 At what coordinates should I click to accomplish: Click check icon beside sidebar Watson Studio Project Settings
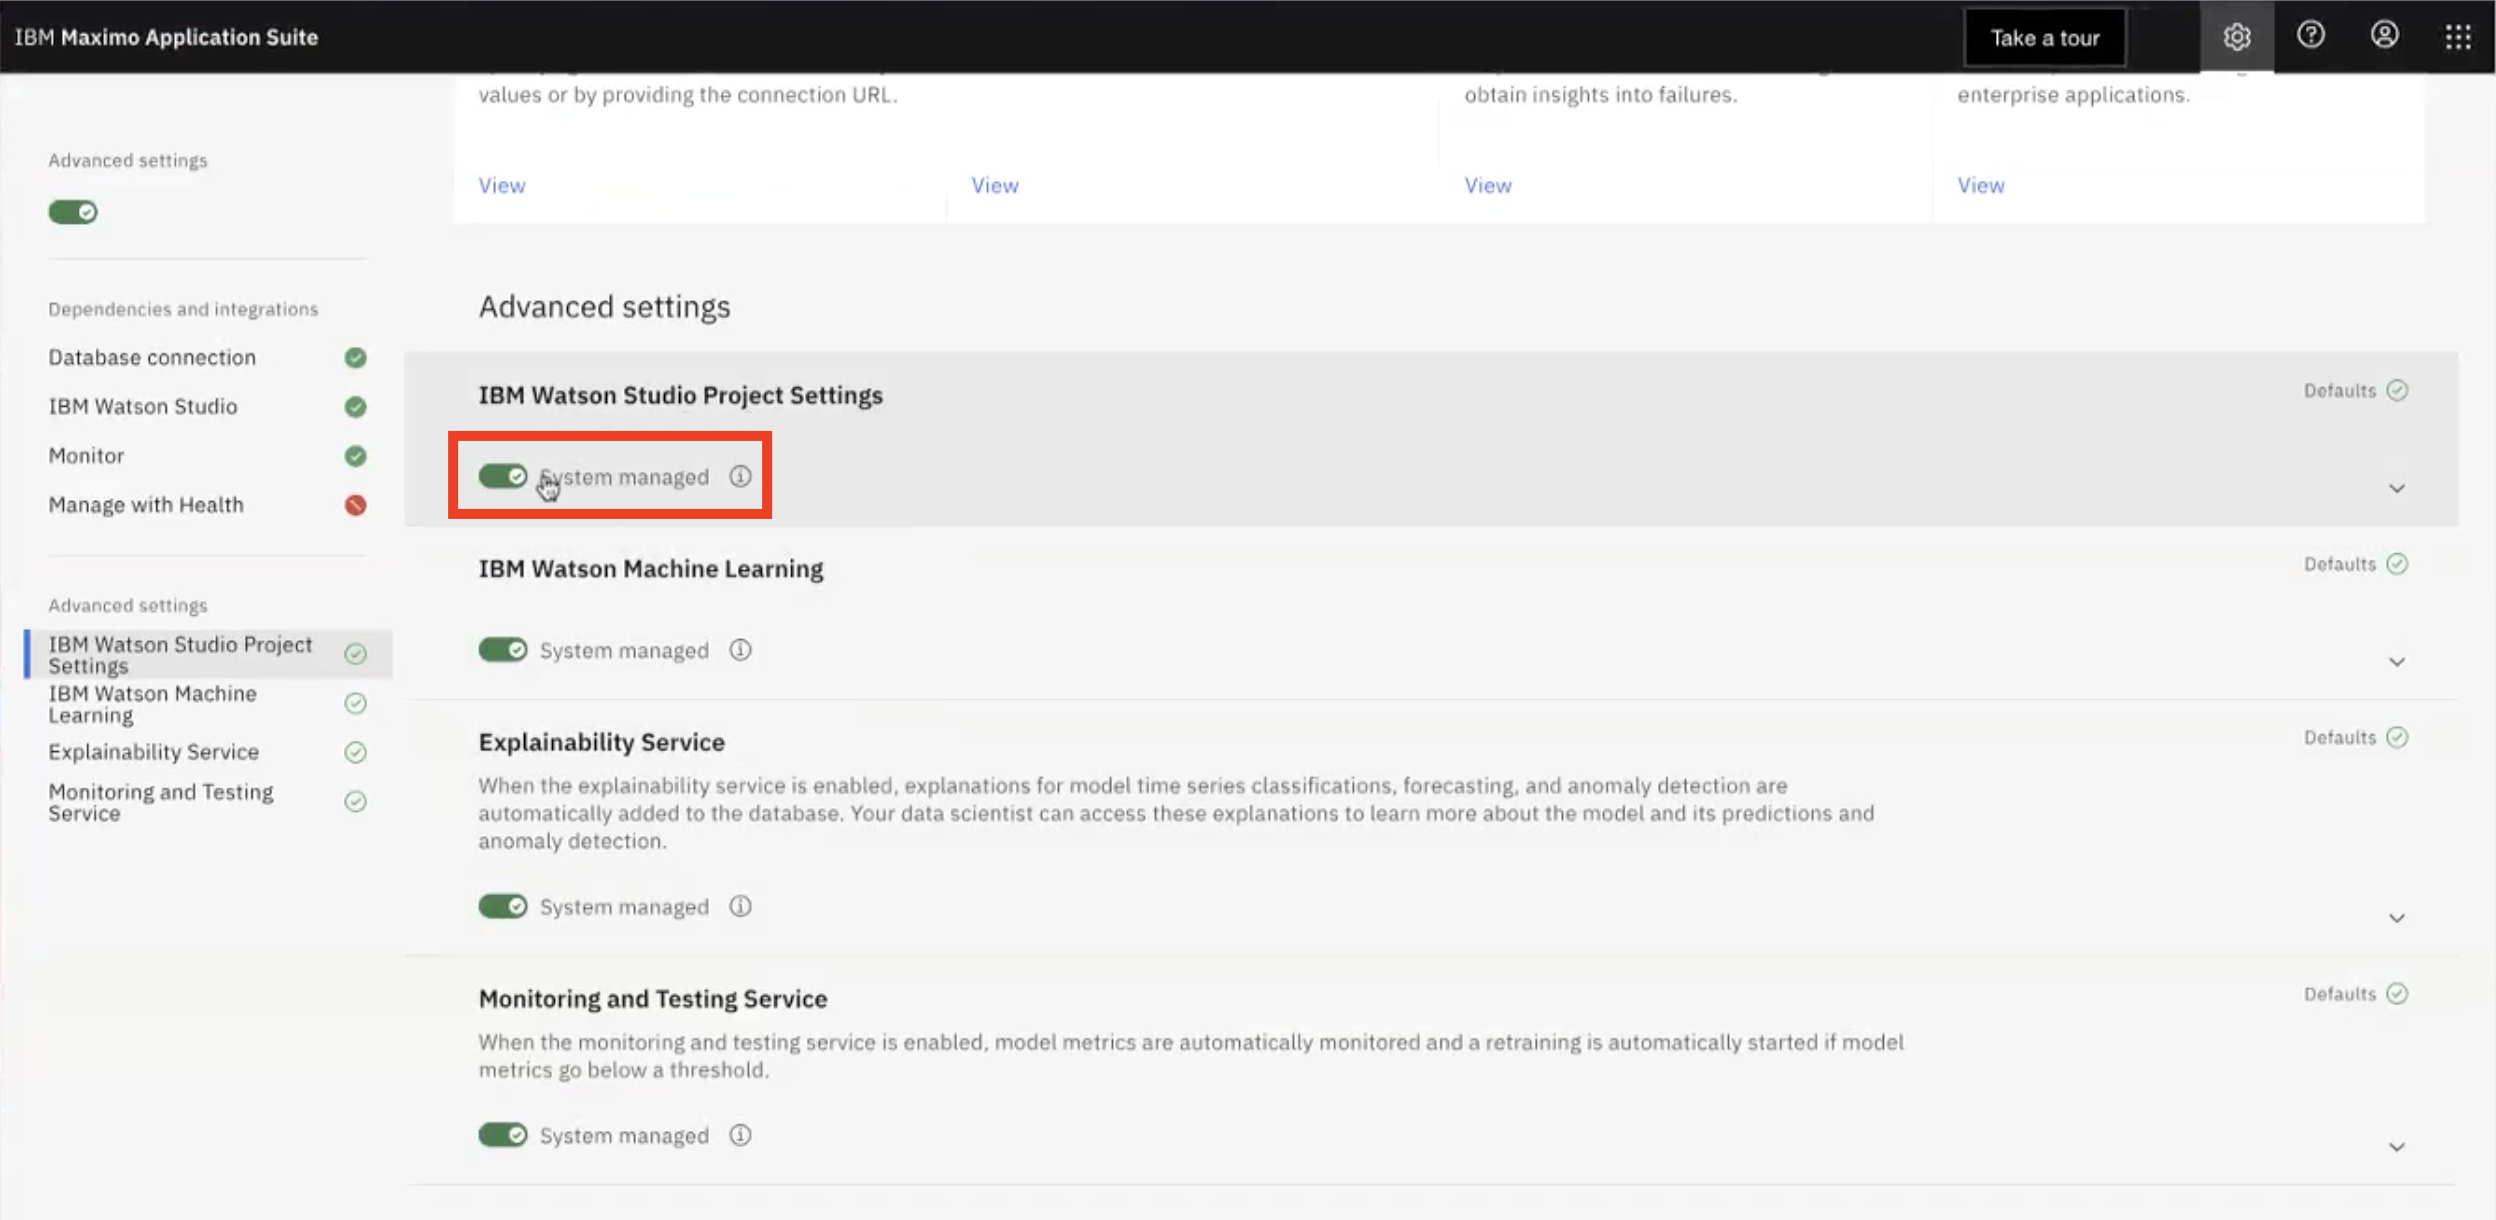coord(355,653)
